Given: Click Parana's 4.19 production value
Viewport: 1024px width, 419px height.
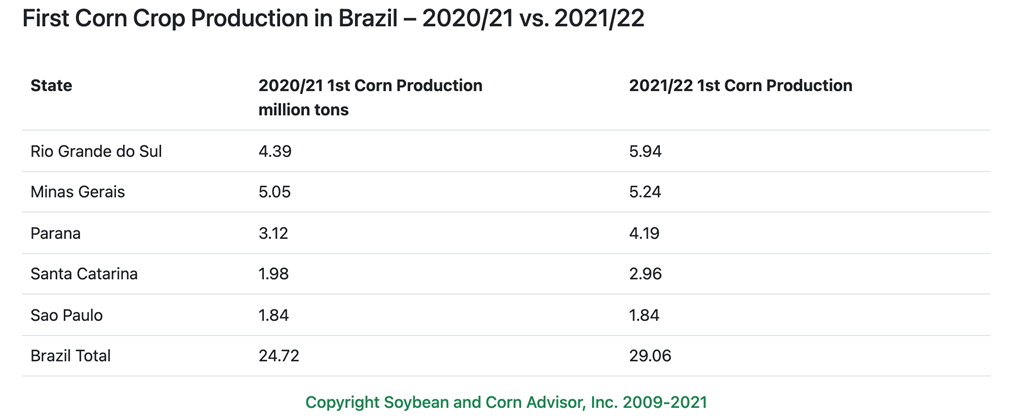Looking at the screenshot, I should pyautogui.click(x=644, y=233).
